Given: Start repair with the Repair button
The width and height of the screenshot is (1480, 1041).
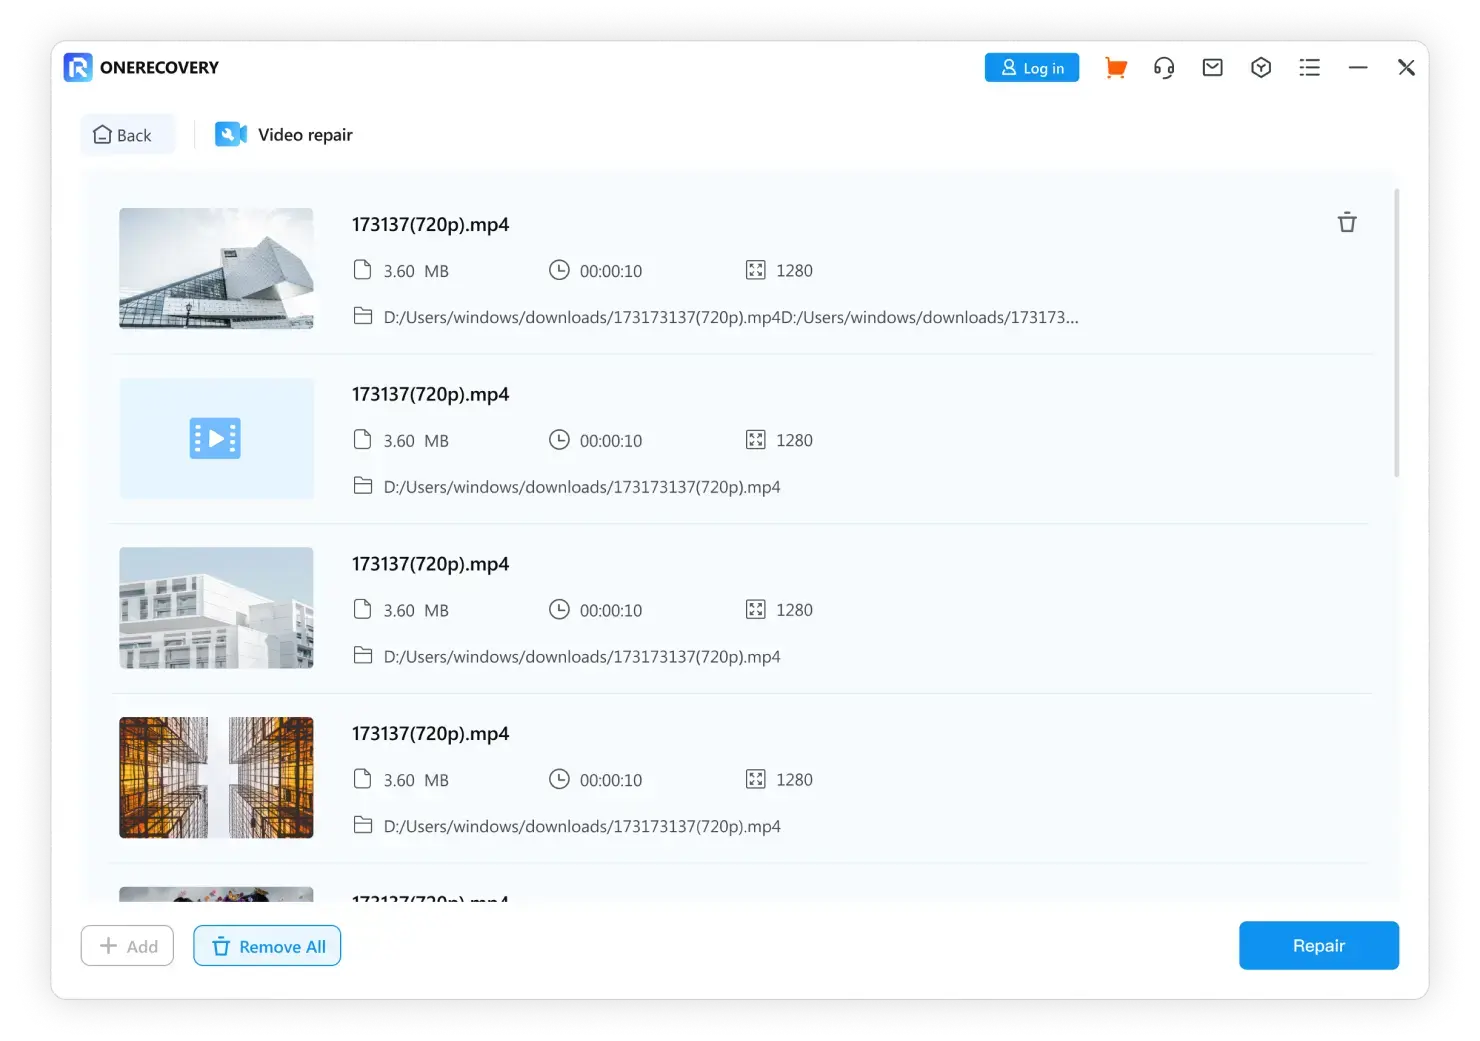Looking at the screenshot, I should [x=1318, y=946].
